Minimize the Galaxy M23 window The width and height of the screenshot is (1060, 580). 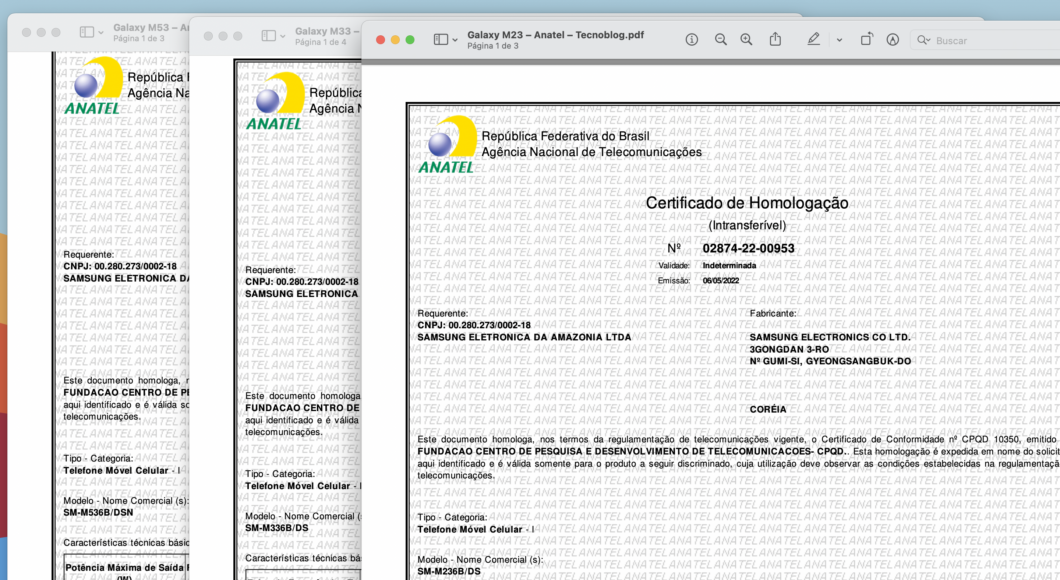395,40
